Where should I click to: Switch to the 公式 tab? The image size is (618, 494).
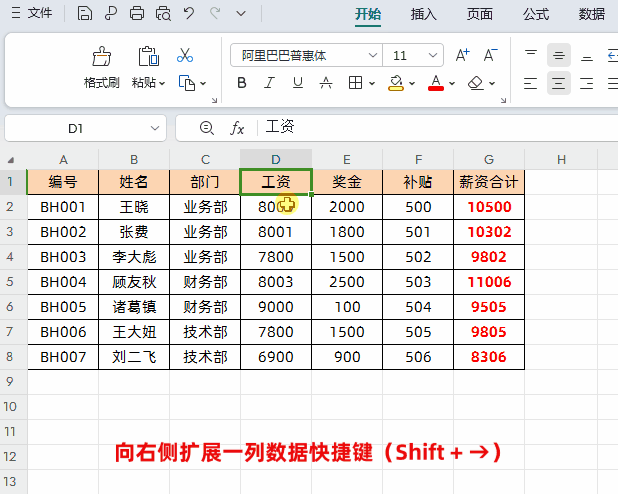pos(536,14)
